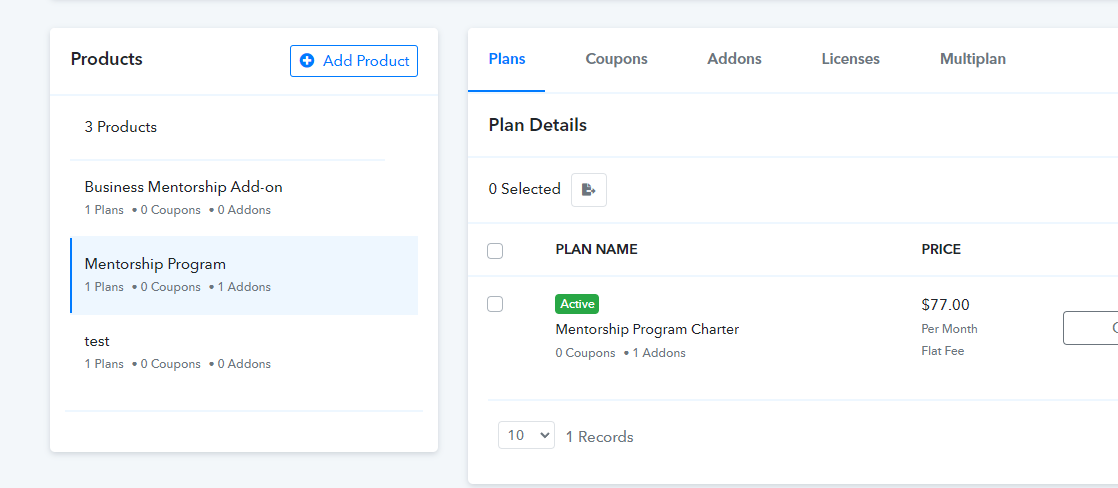The width and height of the screenshot is (1118, 488).
Task: Click the partially visible button beside price
Action: point(1090,328)
